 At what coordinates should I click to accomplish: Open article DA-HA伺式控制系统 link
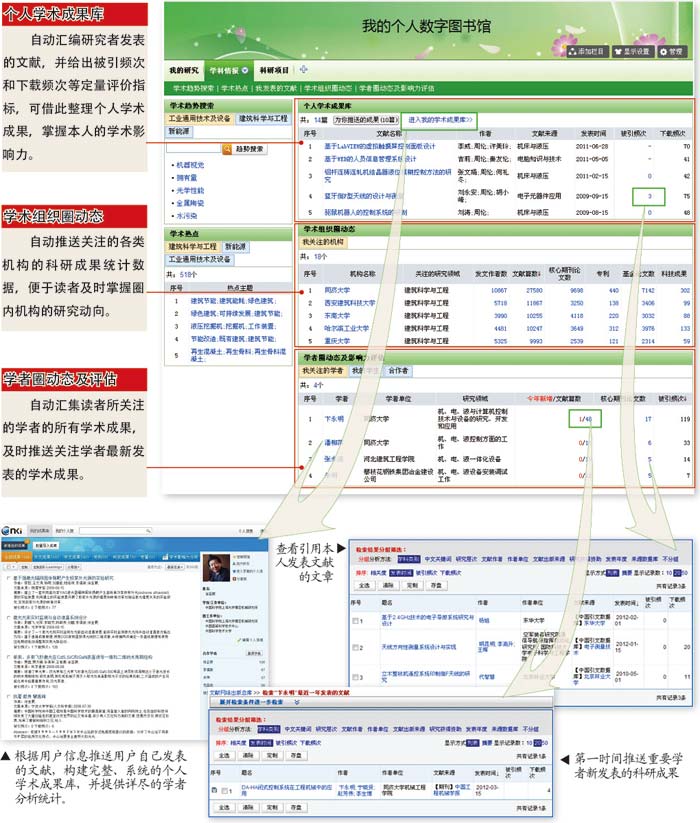287,790
